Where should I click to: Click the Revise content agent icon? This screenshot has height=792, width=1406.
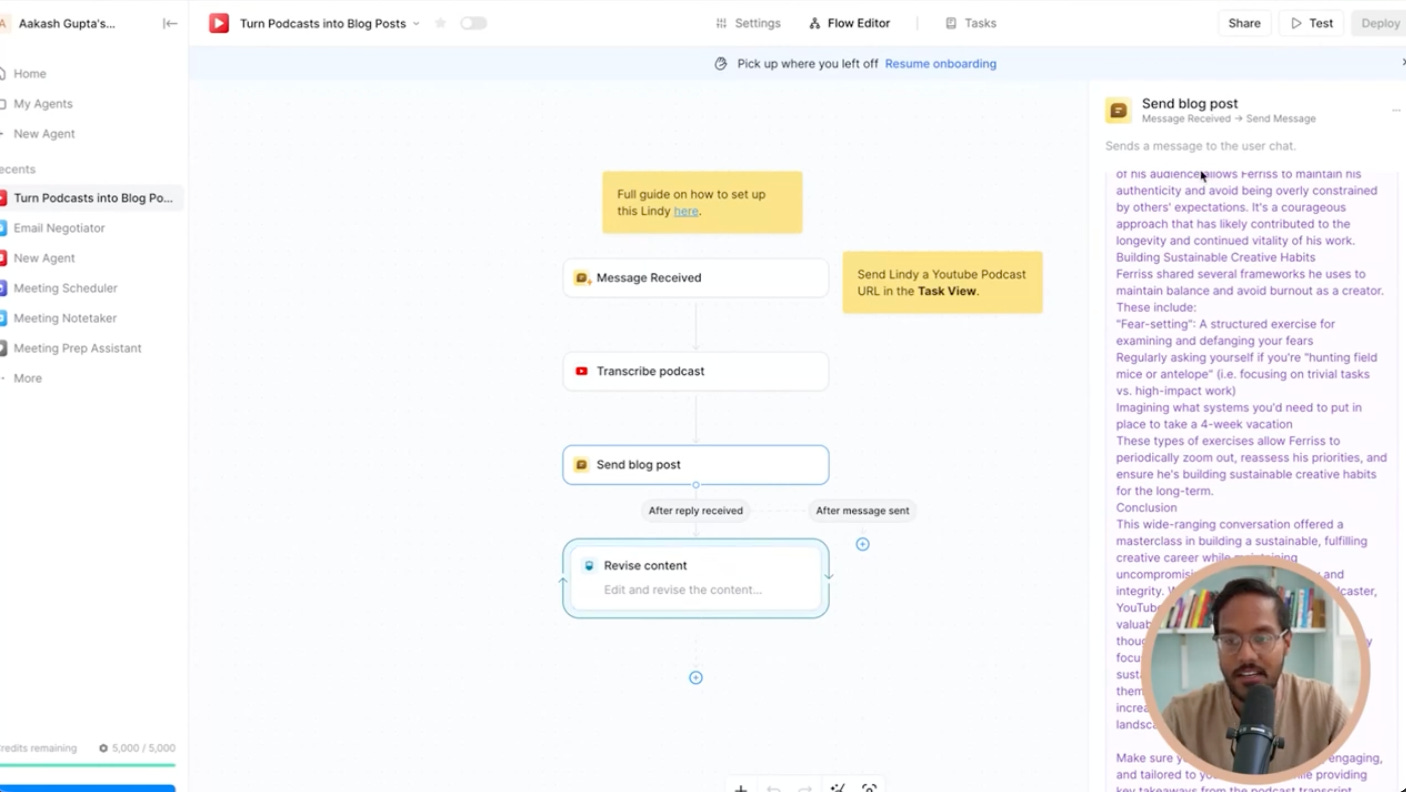click(589, 565)
